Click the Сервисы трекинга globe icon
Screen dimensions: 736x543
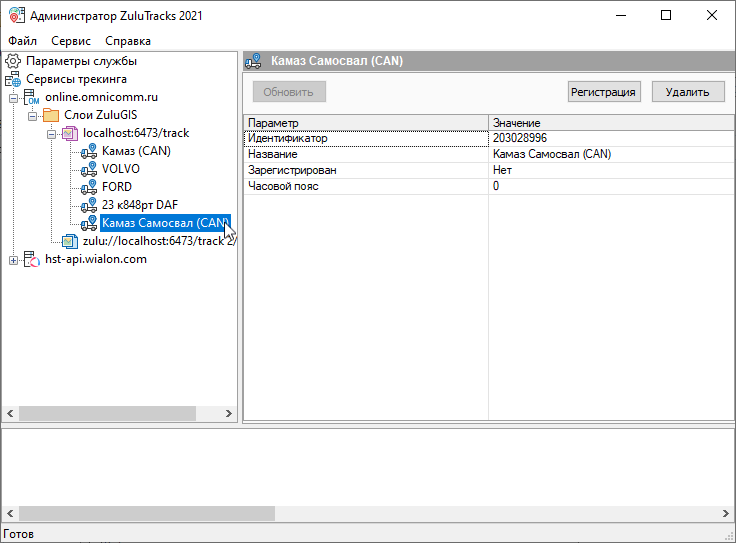pos(13,79)
